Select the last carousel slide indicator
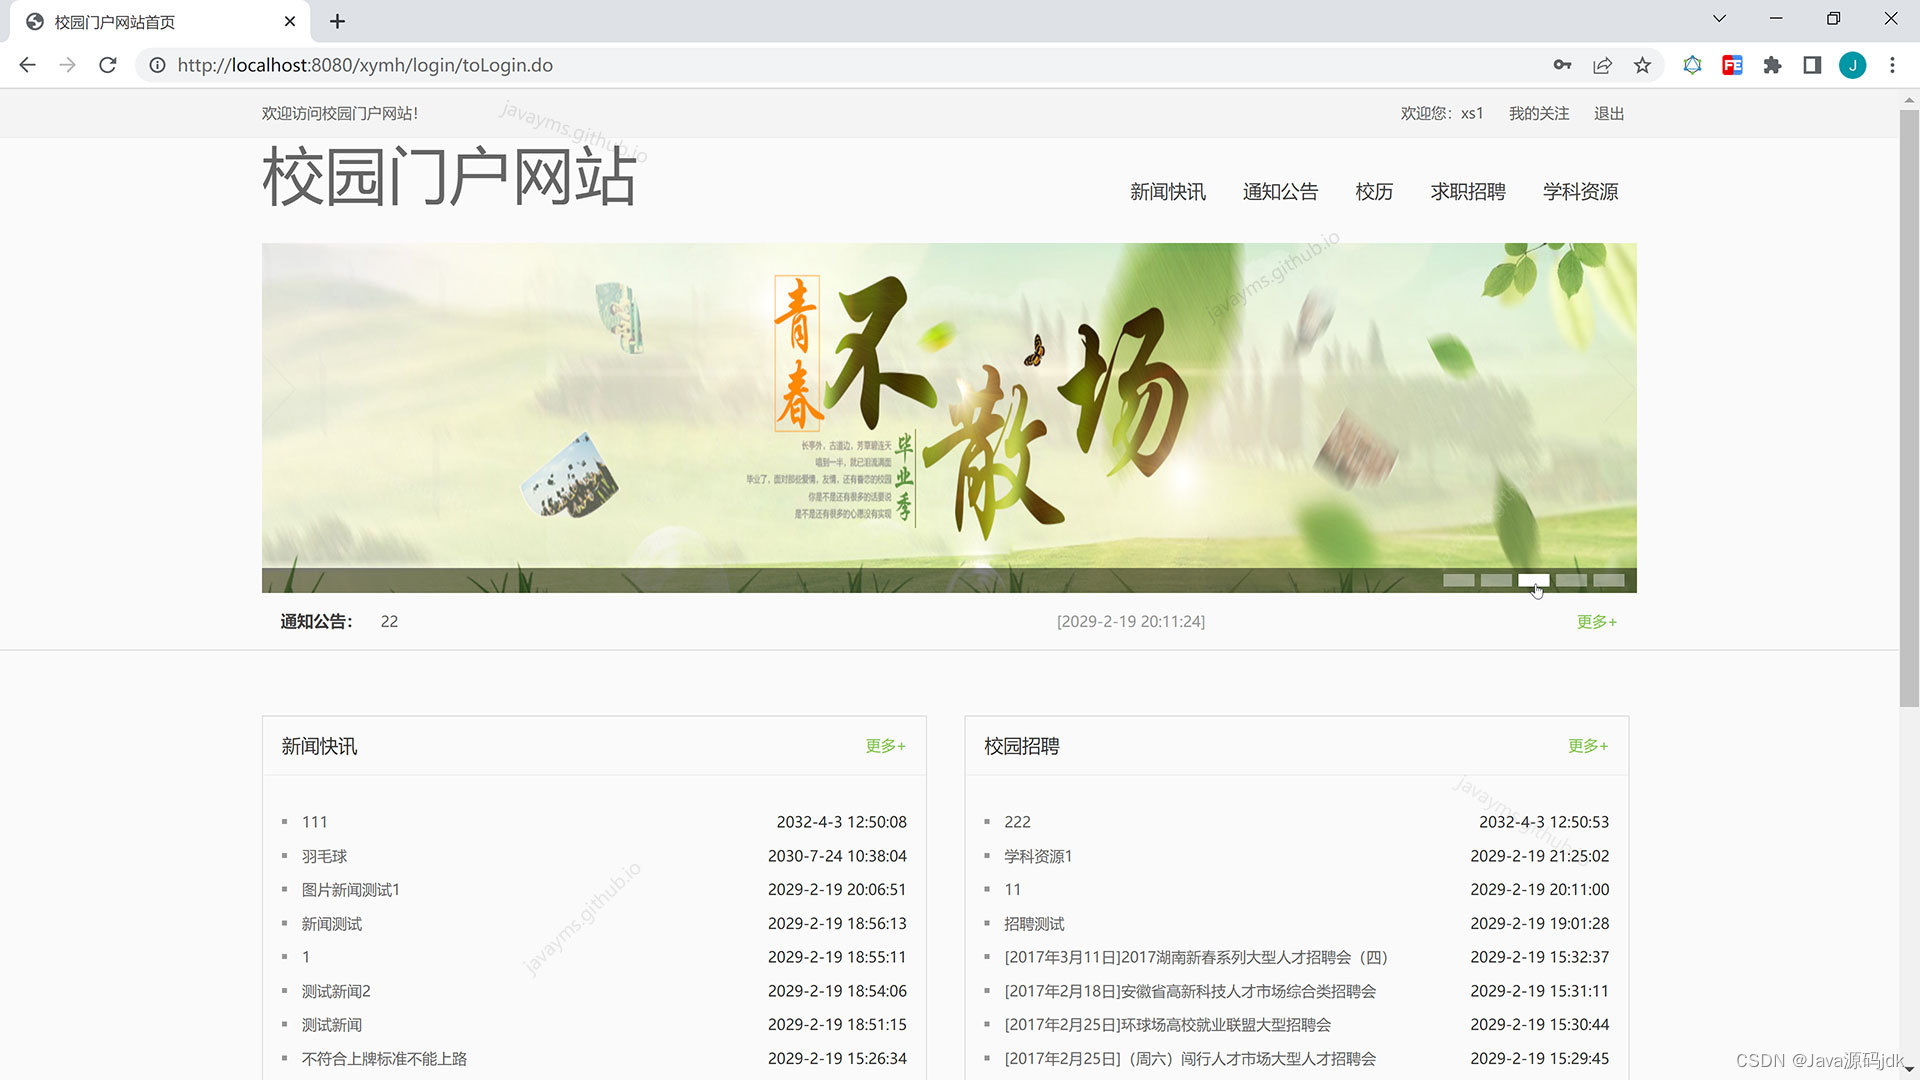Screen dimensions: 1920x1080 1609,580
